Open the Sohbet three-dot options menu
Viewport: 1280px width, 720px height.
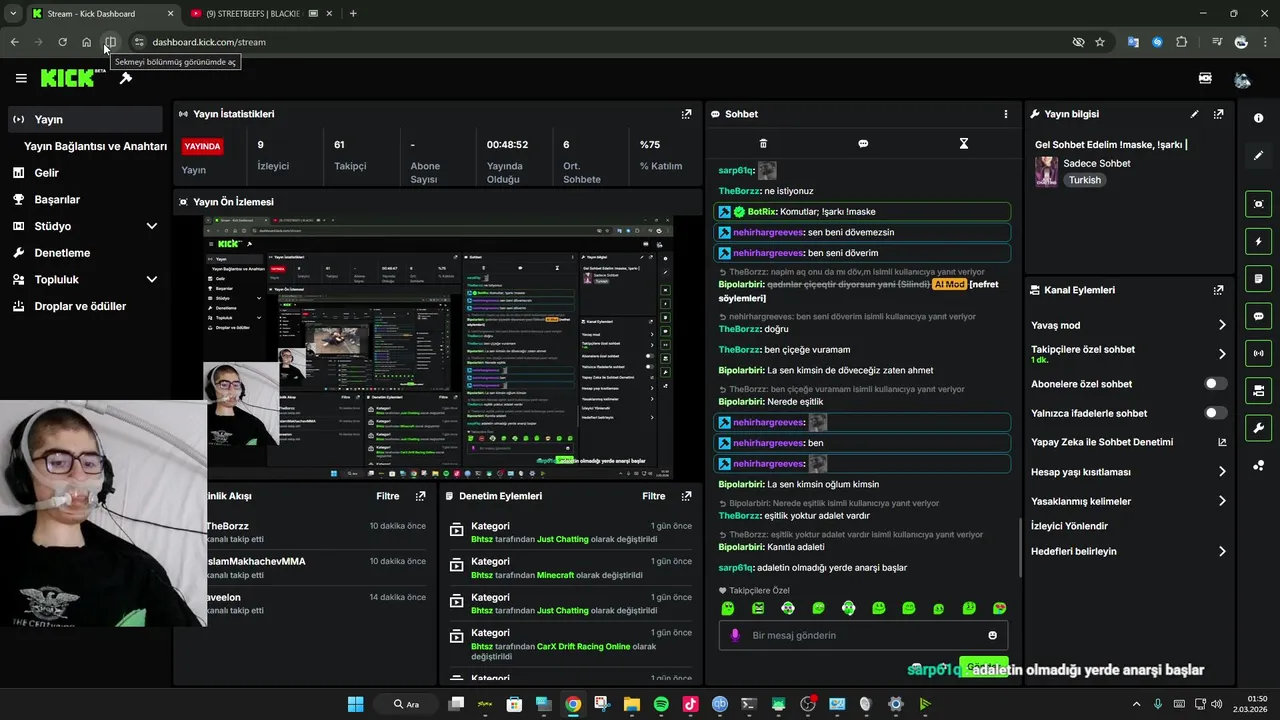tap(1006, 114)
